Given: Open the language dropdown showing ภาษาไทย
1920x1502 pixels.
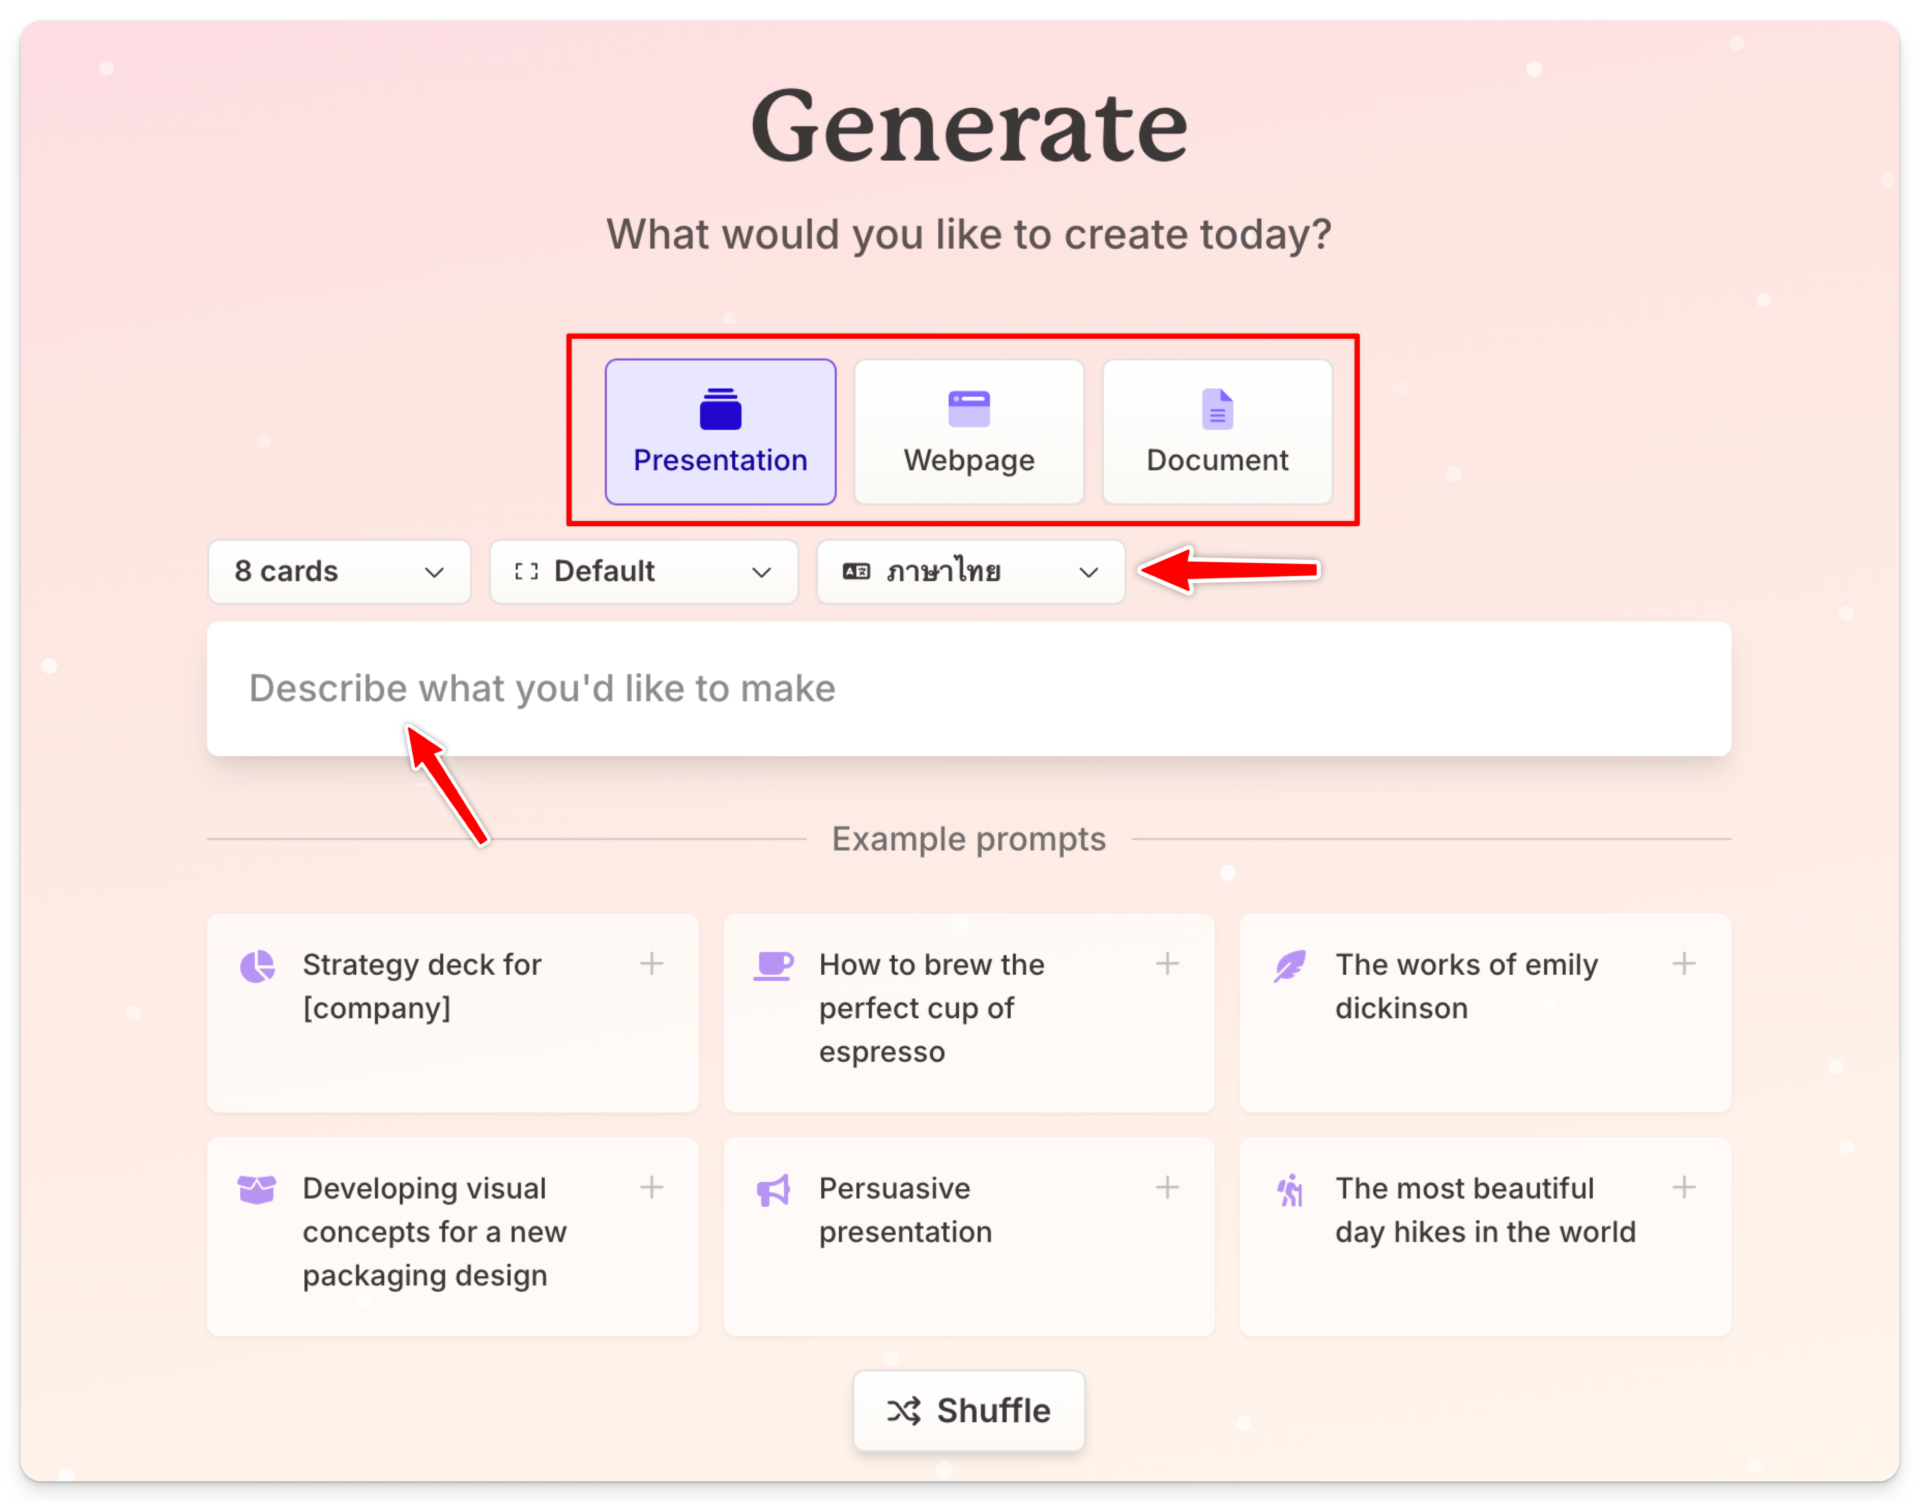Looking at the screenshot, I should click(969, 571).
